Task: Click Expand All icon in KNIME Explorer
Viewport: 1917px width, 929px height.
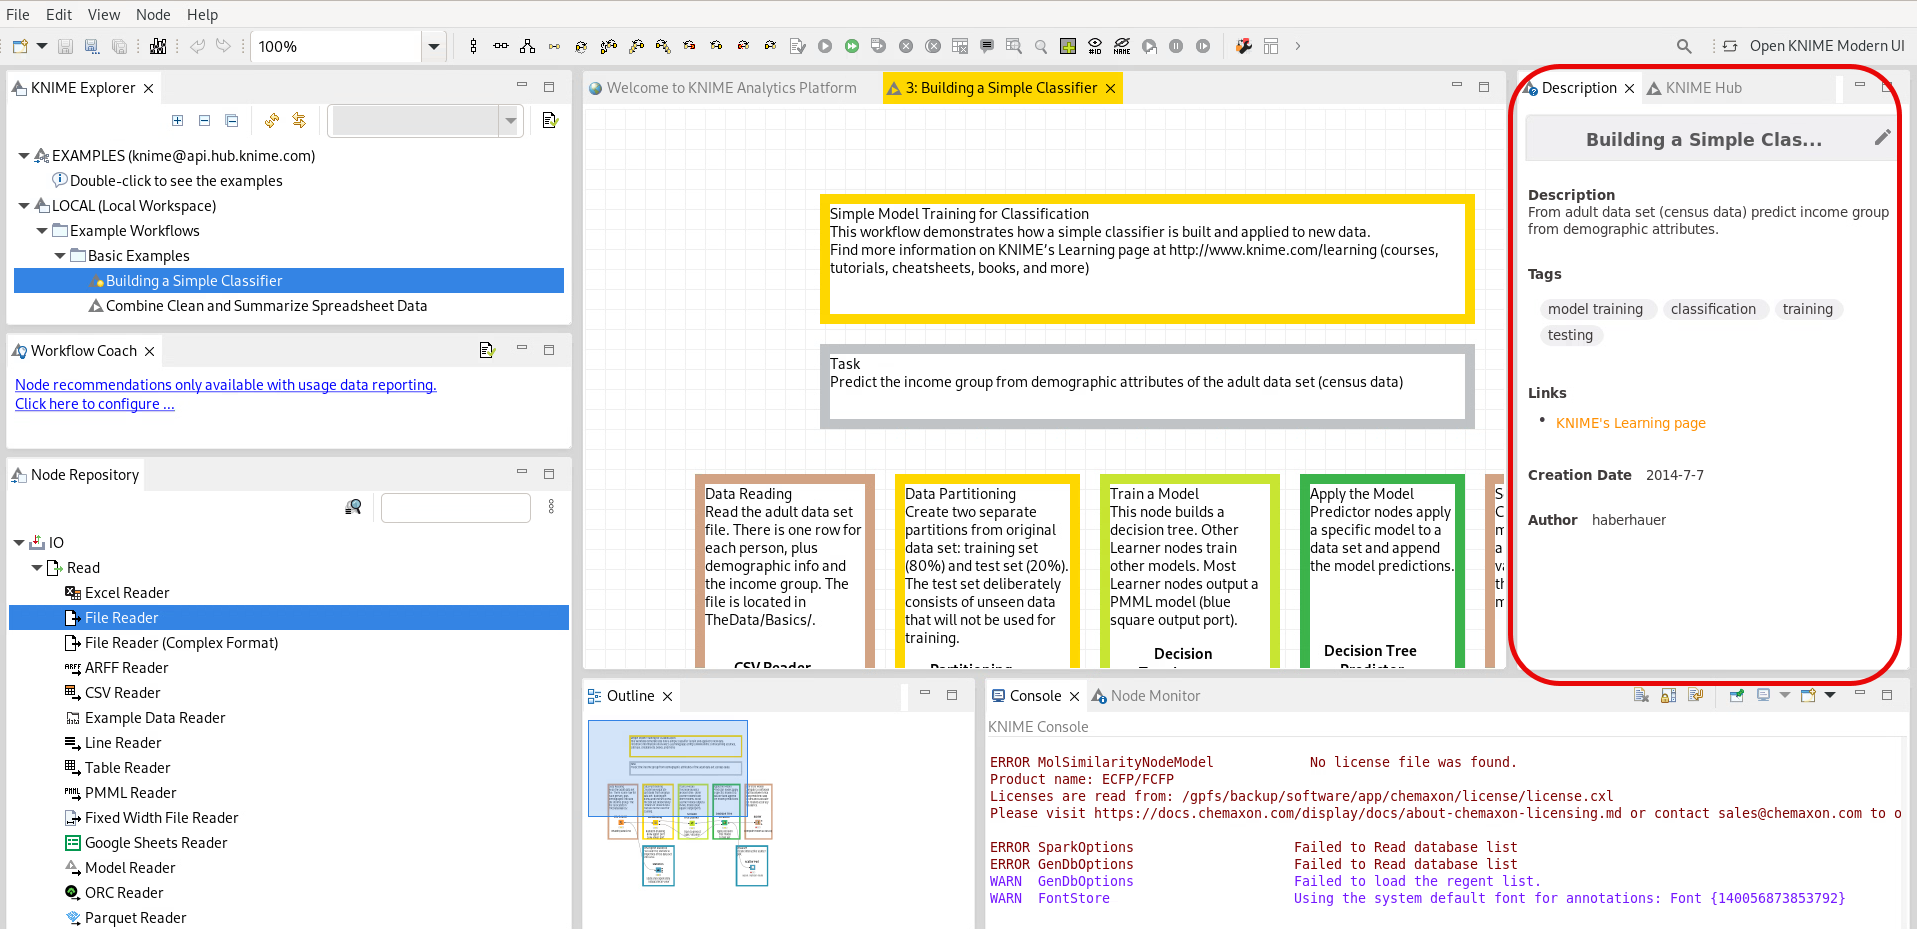Action: 177,121
